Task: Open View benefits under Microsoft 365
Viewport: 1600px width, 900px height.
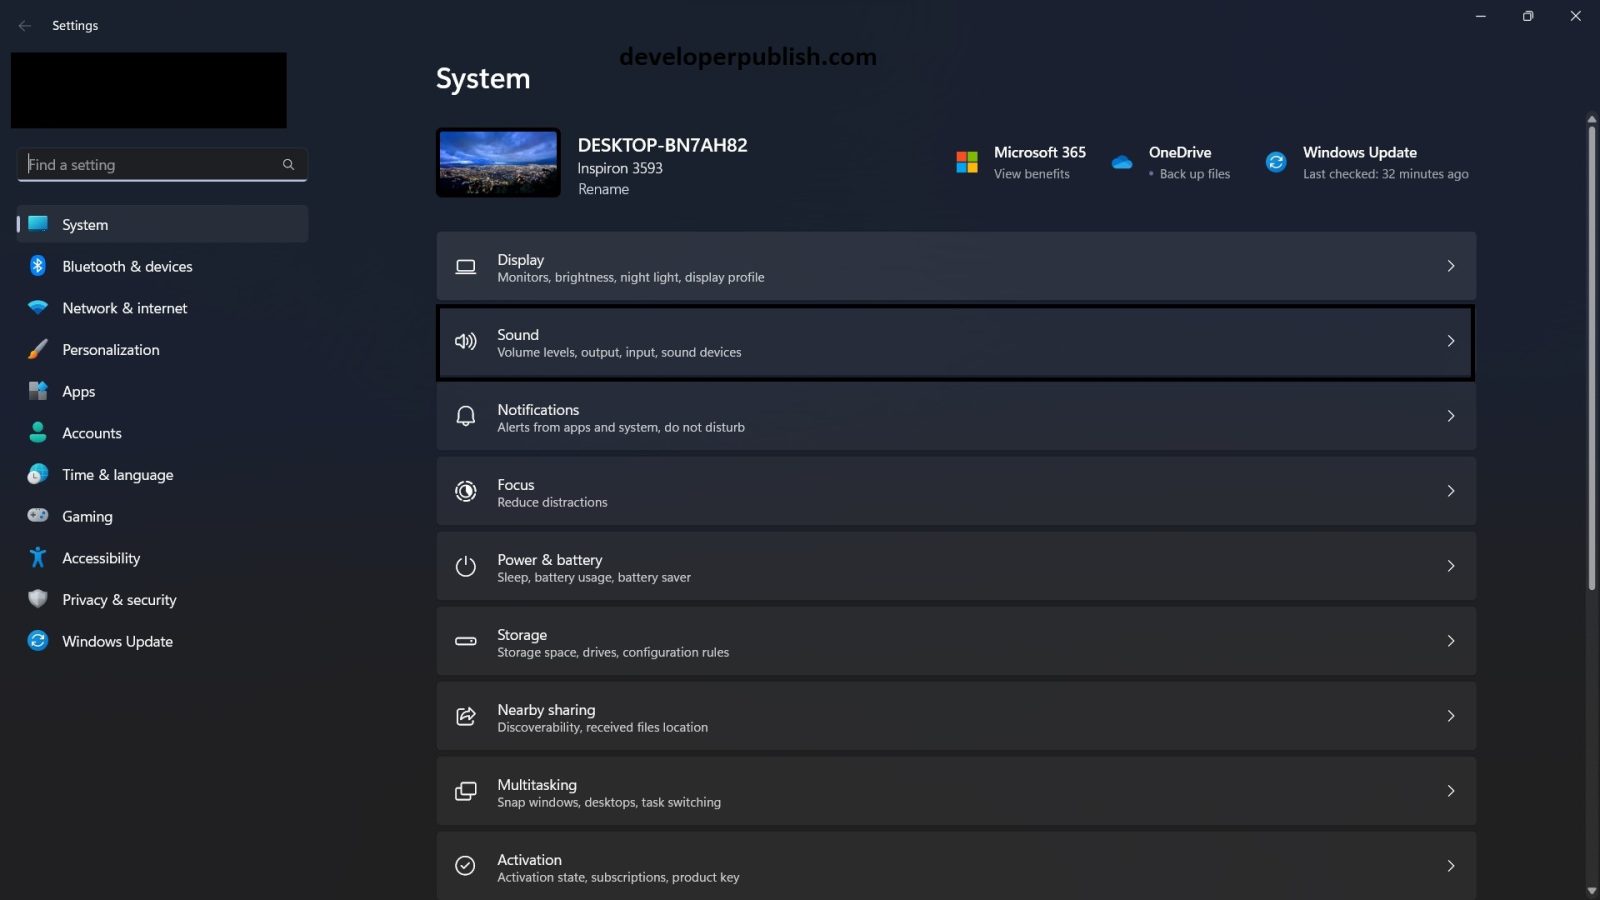Action: click(x=1031, y=173)
